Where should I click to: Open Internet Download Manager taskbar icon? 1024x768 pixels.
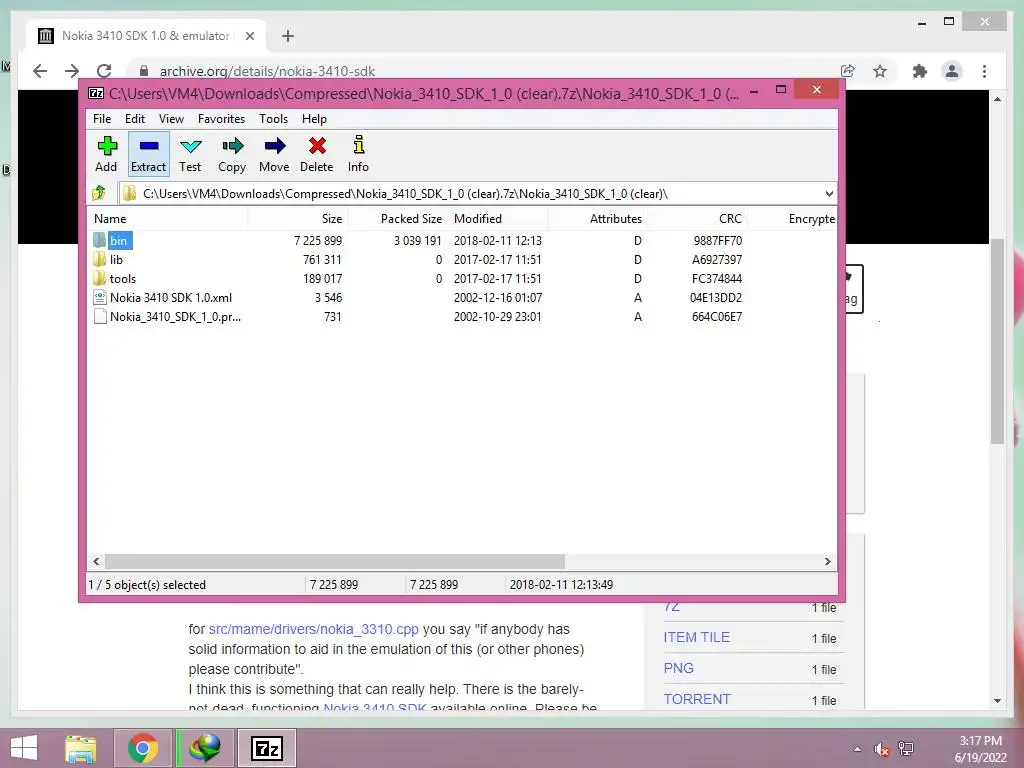point(205,748)
